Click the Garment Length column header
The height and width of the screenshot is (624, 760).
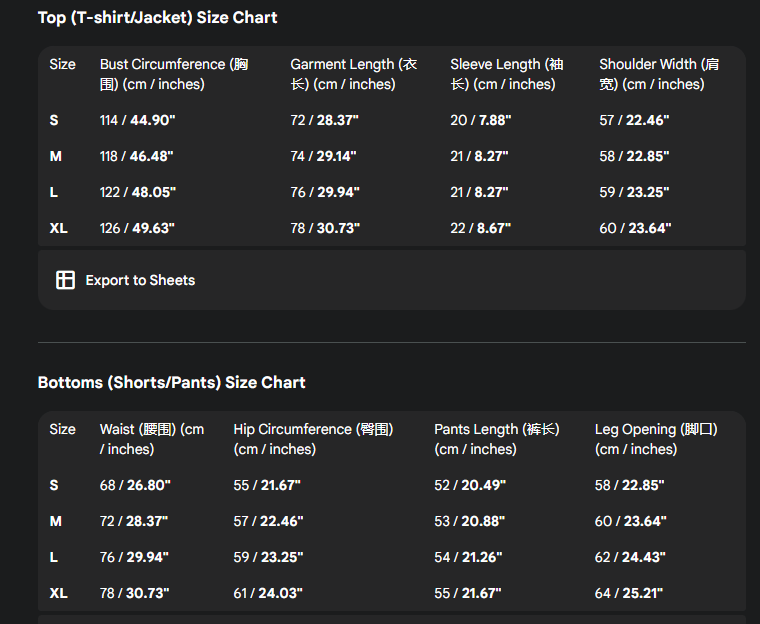click(x=353, y=74)
